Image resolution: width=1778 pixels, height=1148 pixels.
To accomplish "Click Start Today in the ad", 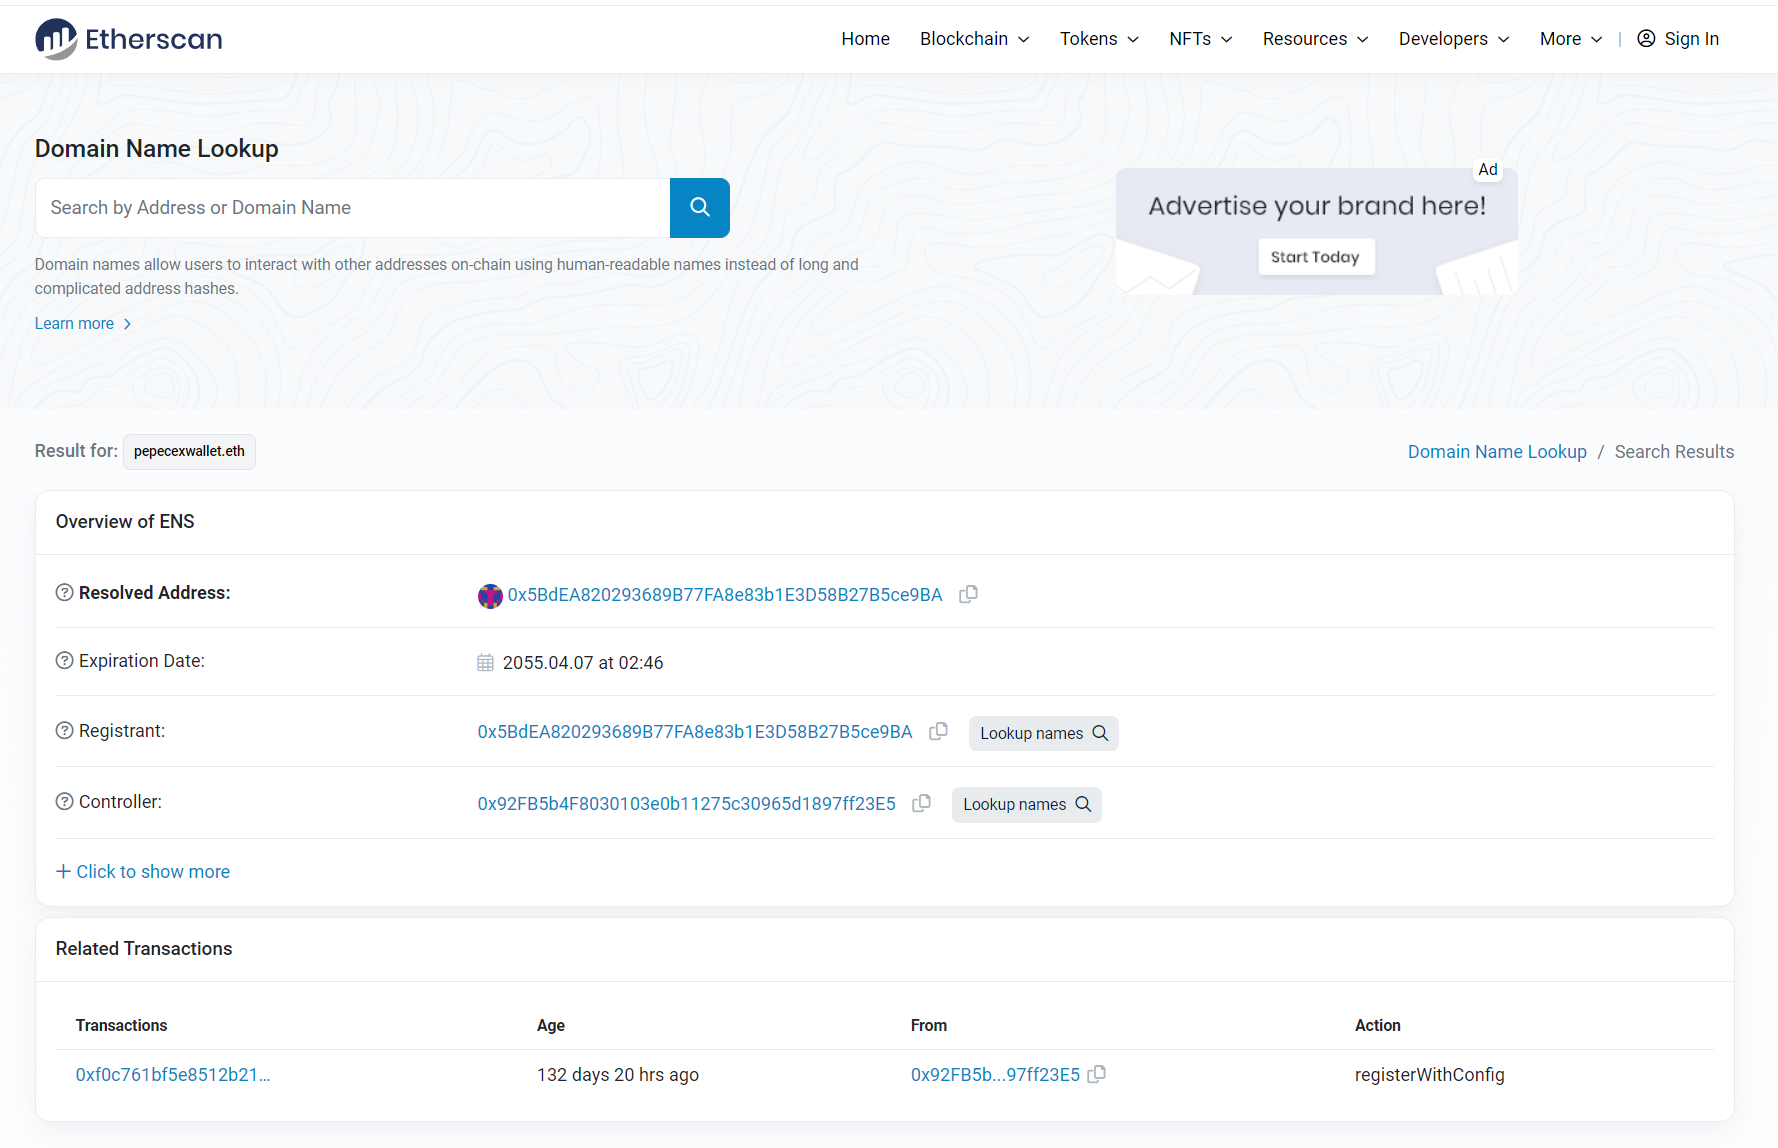I will coord(1315,257).
